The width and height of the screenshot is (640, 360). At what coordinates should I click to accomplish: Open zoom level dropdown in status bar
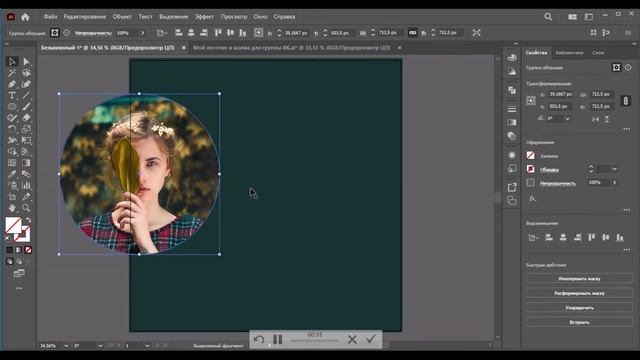[x=66, y=346]
